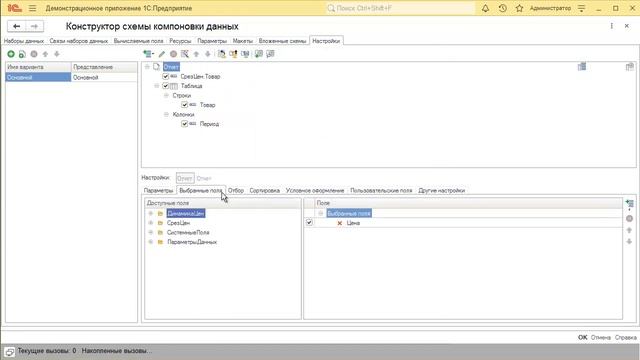Move the settings variant up
This screenshot has height=360, width=640.
[x=45, y=54]
